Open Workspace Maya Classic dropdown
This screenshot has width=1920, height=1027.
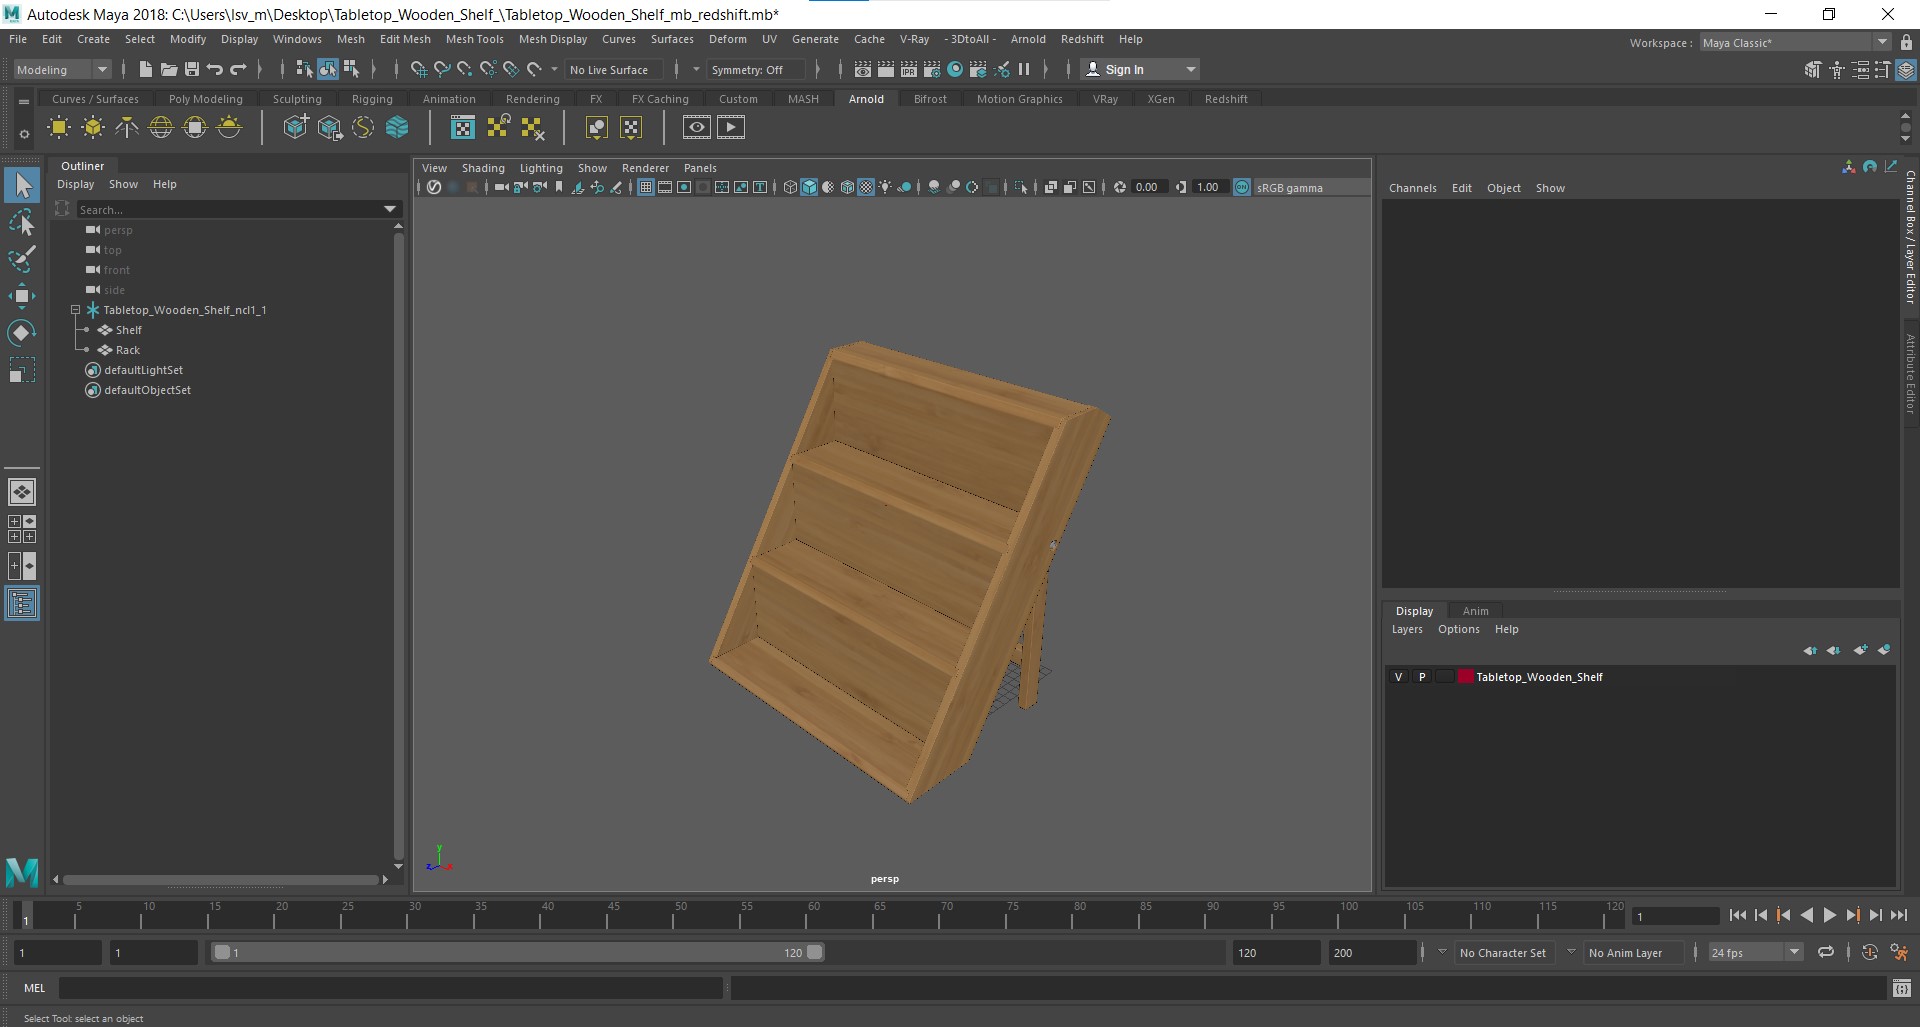coord(1795,42)
